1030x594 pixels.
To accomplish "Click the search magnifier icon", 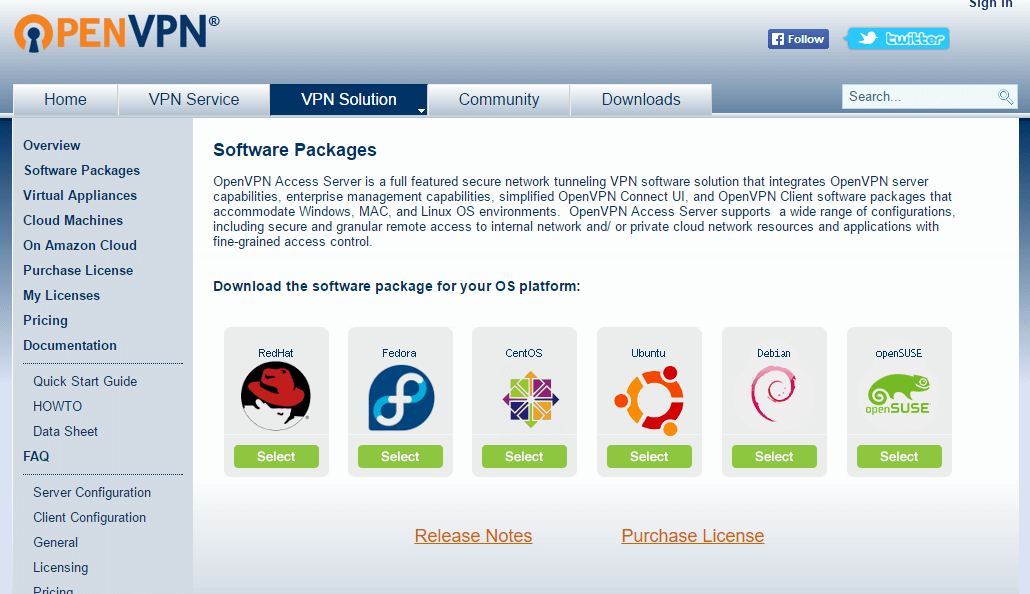I will pyautogui.click(x=1005, y=97).
